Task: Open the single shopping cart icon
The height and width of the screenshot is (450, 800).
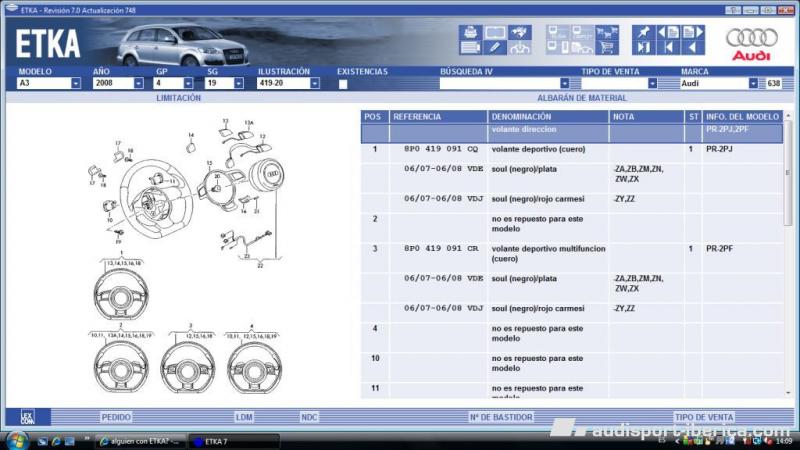Action: tap(607, 47)
